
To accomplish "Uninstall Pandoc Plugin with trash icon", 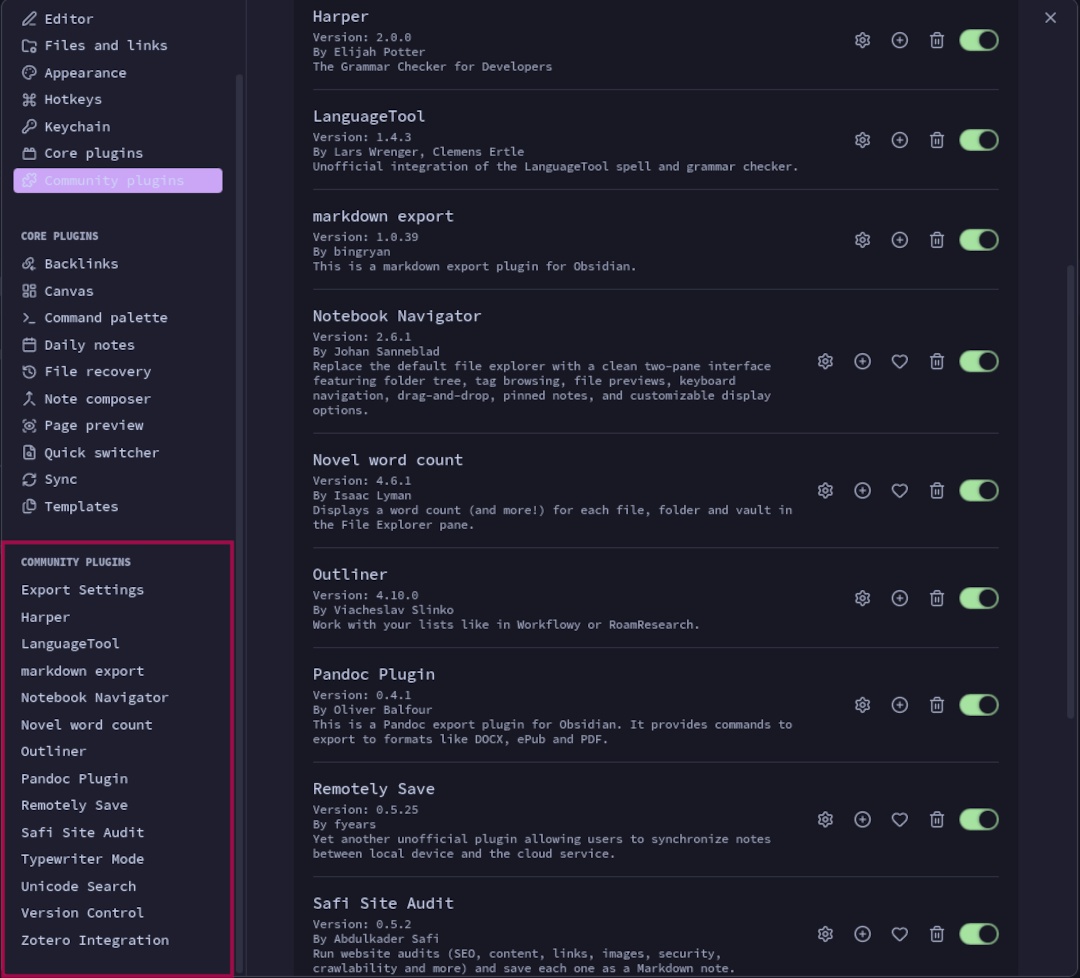I will (x=937, y=705).
